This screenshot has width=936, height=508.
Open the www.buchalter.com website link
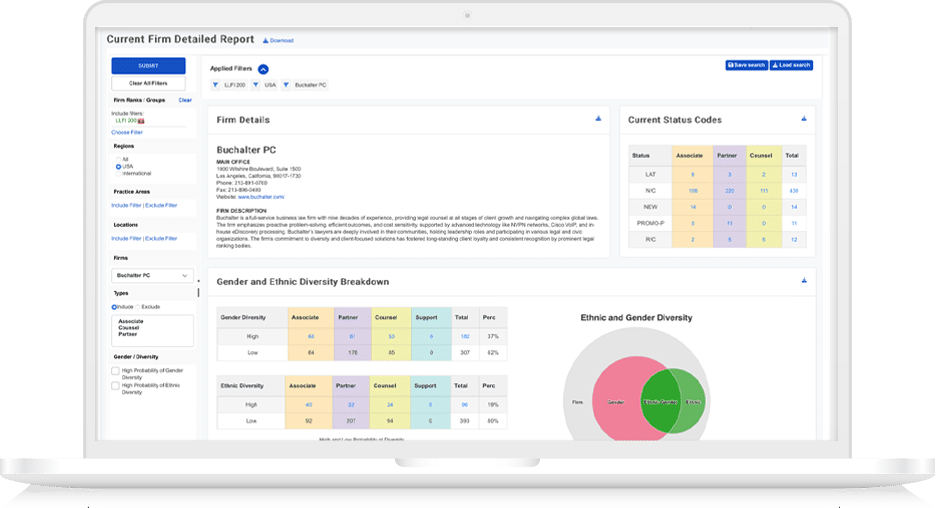(261, 197)
